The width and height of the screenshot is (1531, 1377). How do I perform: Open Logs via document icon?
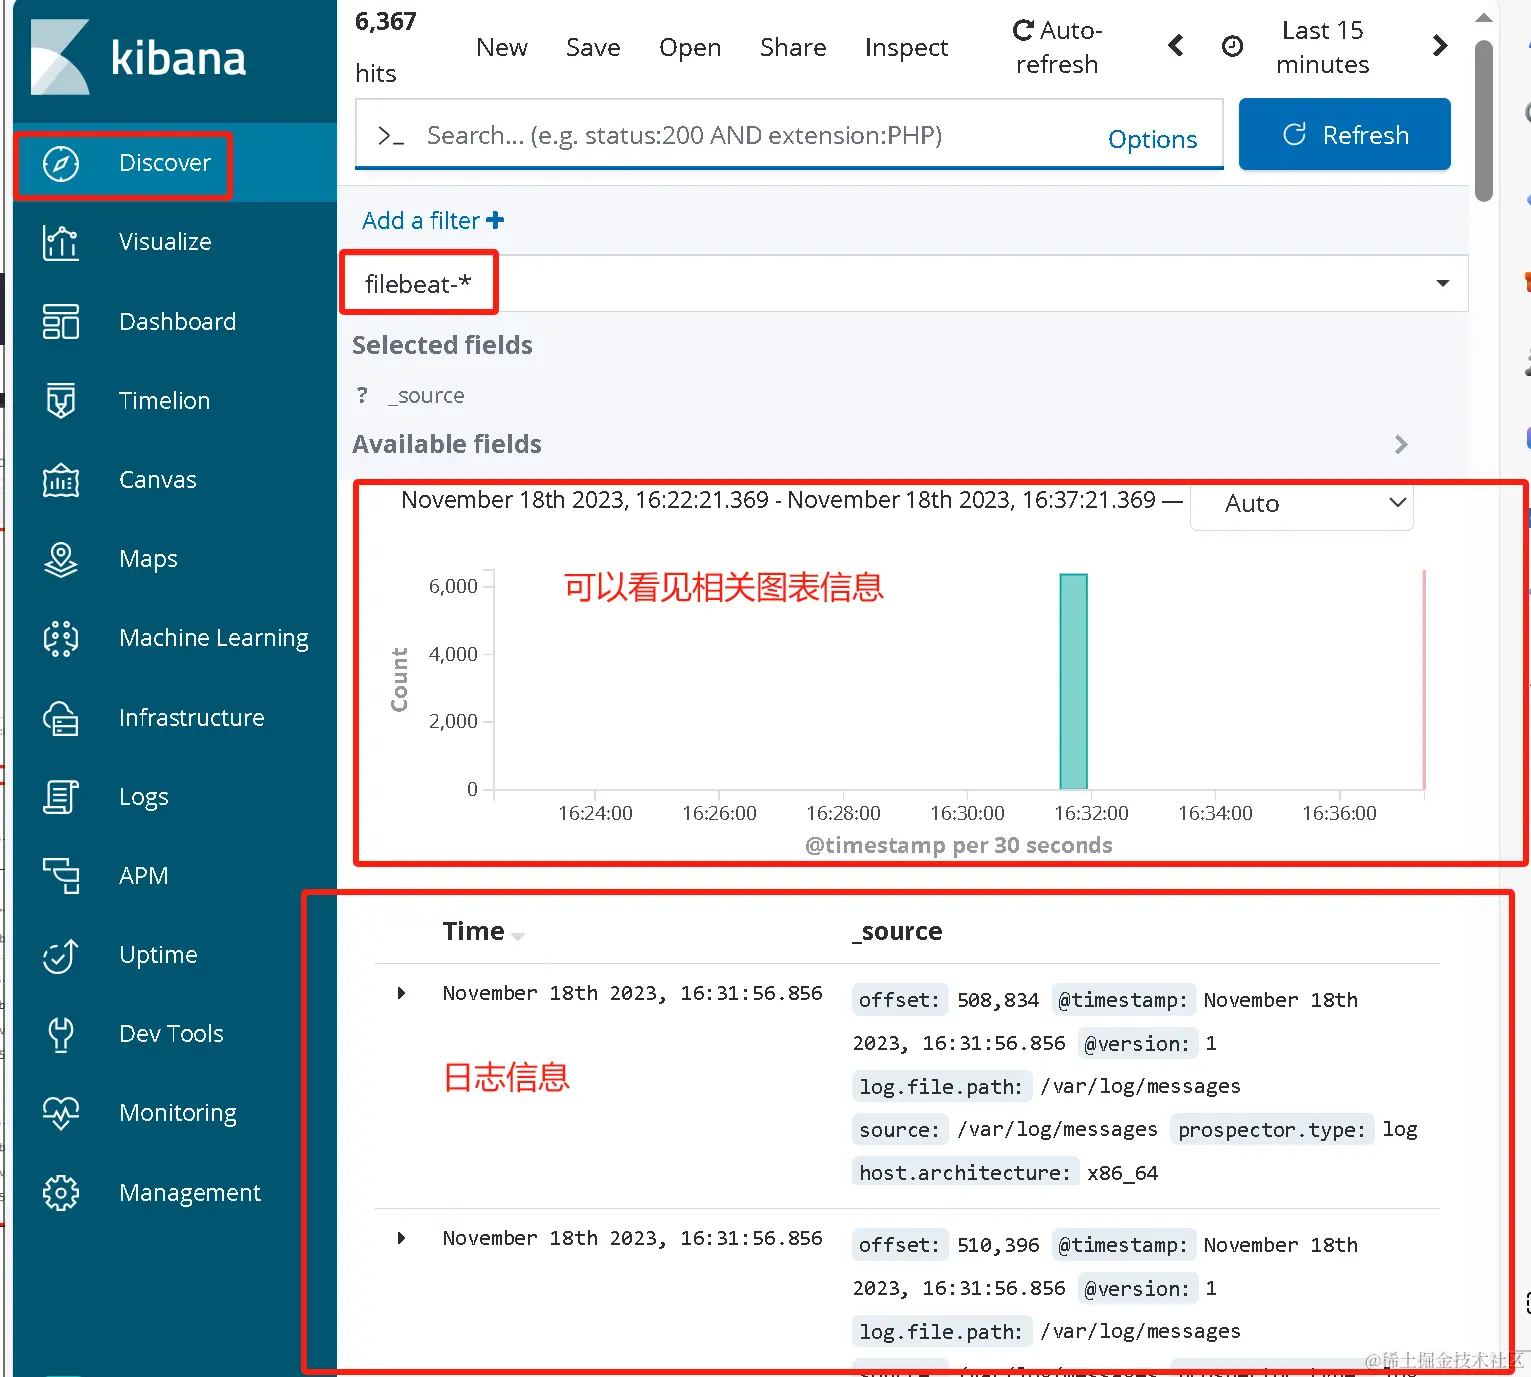click(x=61, y=797)
